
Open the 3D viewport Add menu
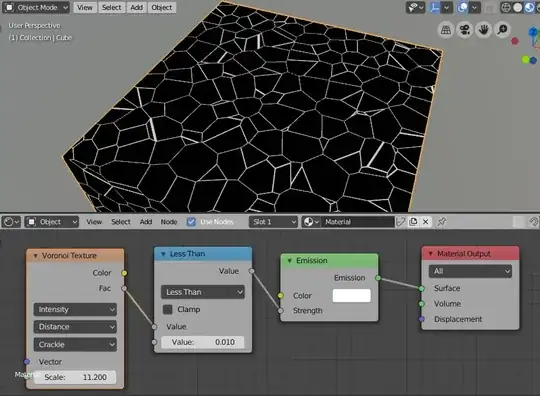[x=136, y=8]
